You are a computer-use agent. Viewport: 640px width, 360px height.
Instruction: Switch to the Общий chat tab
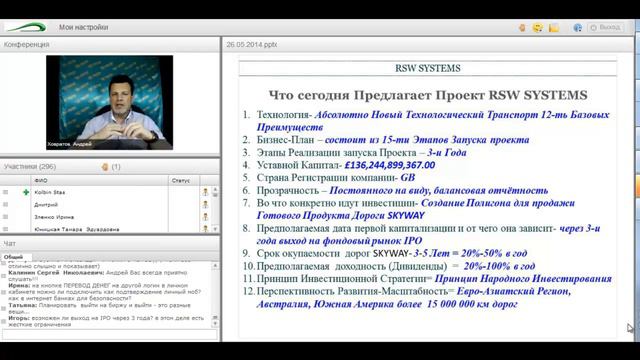[13, 257]
